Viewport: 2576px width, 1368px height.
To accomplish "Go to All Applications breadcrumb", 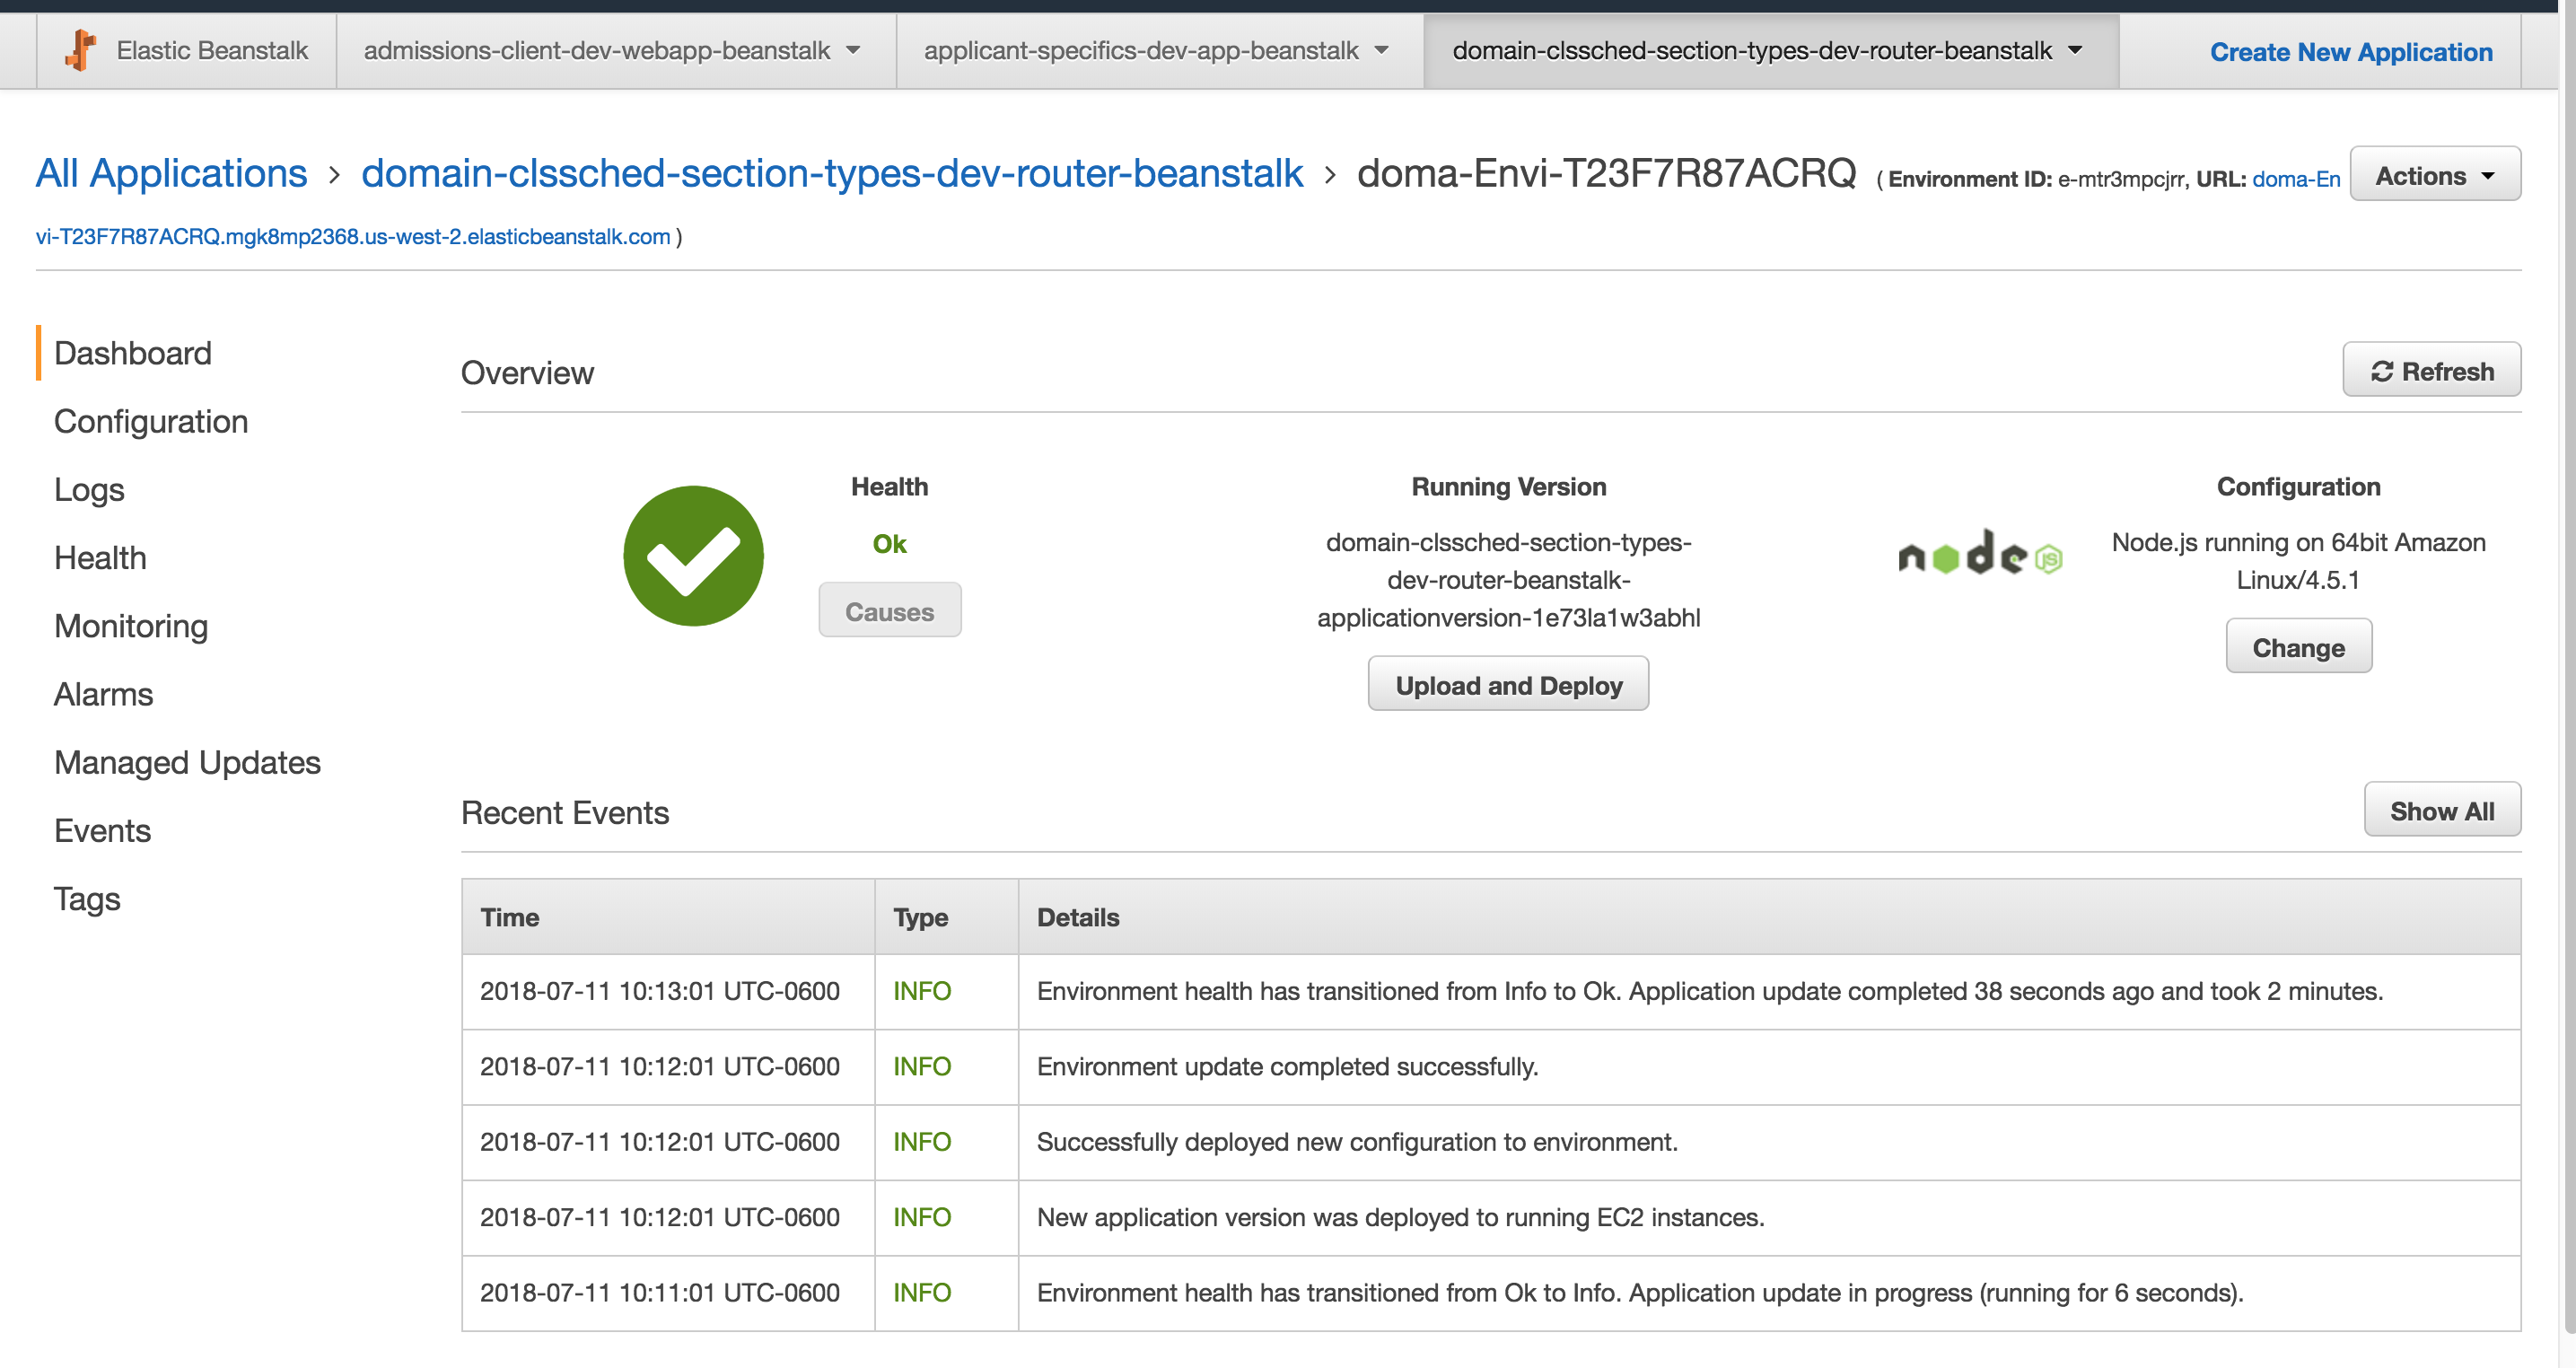I will tap(171, 174).
